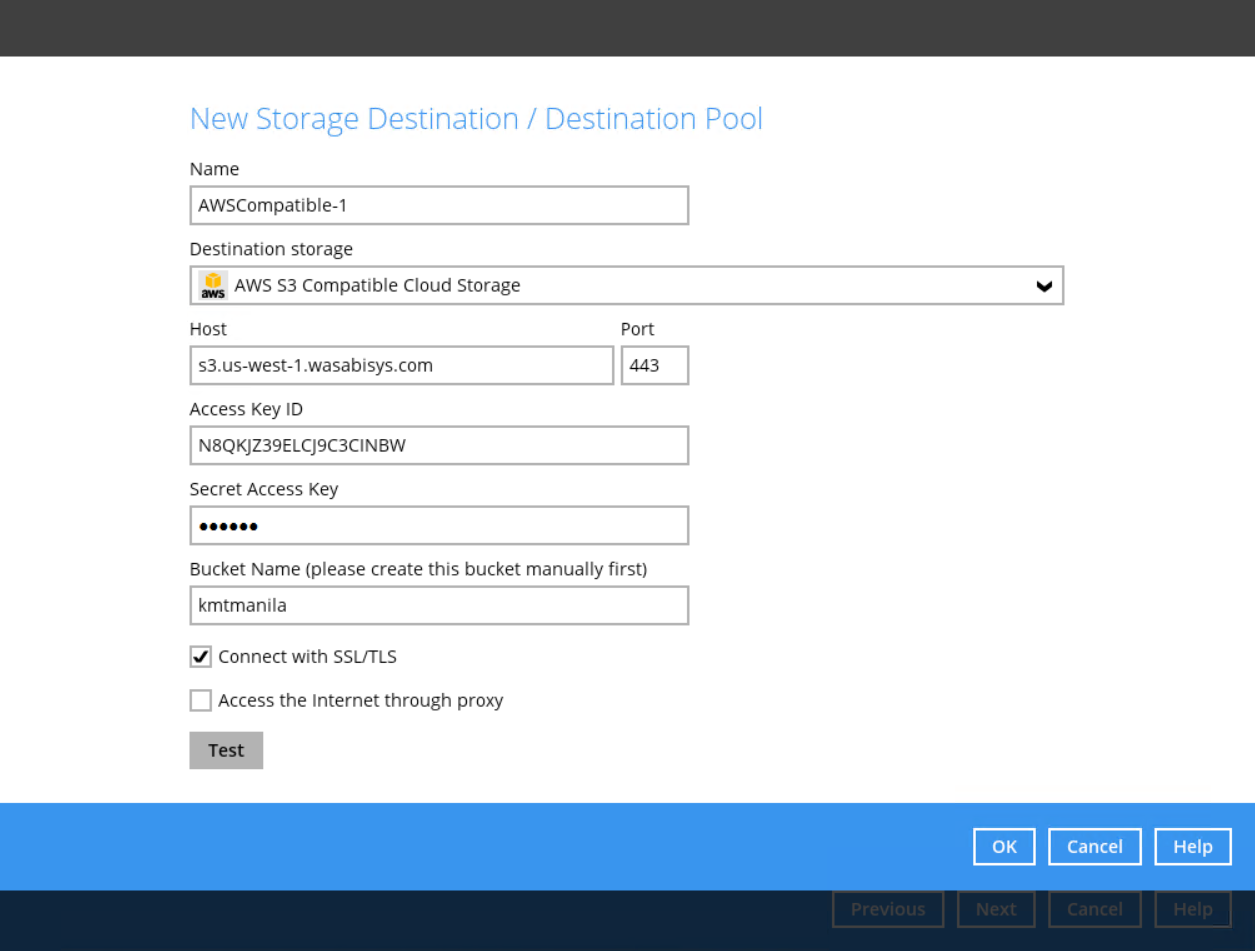1255x951 pixels.
Task: Click the Bucket Name field with kmtmanila
Action: (439, 606)
